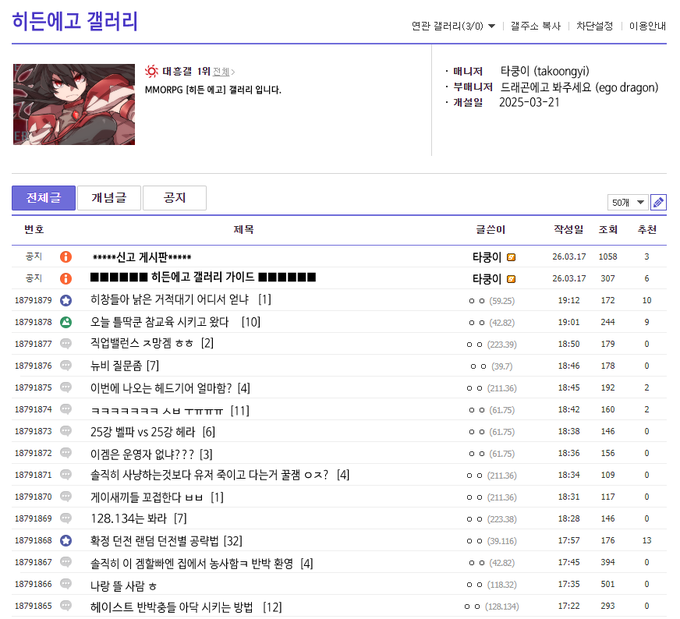The width and height of the screenshot is (680, 619).
Task: Click speech bubble icon of post 18791874
Action: (x=65, y=409)
